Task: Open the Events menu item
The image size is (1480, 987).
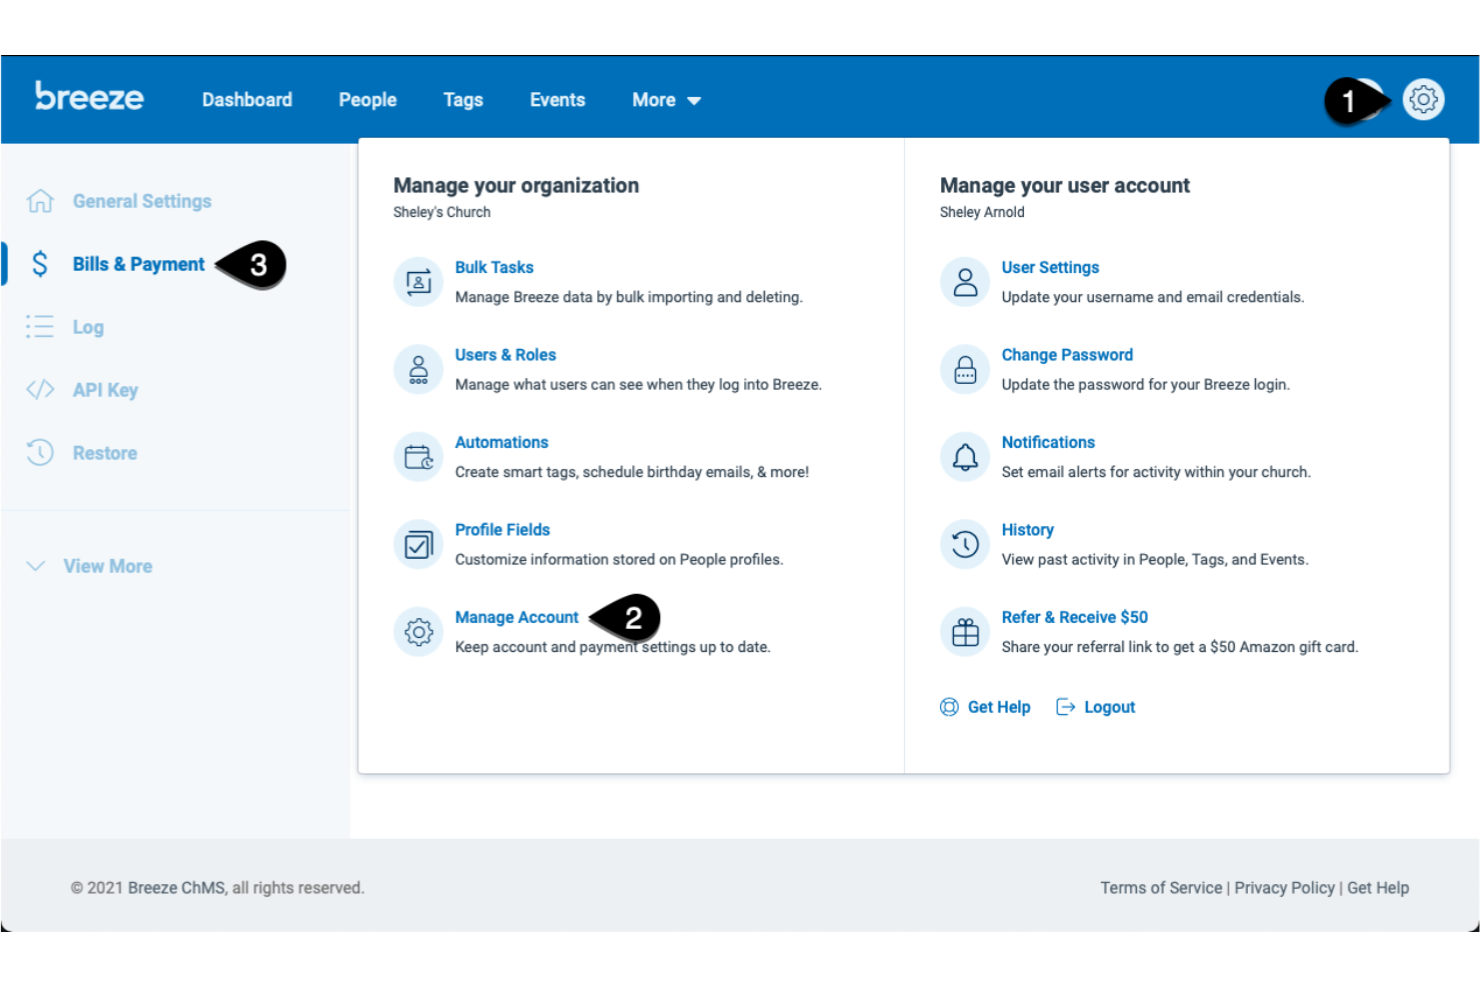Action: (x=557, y=99)
